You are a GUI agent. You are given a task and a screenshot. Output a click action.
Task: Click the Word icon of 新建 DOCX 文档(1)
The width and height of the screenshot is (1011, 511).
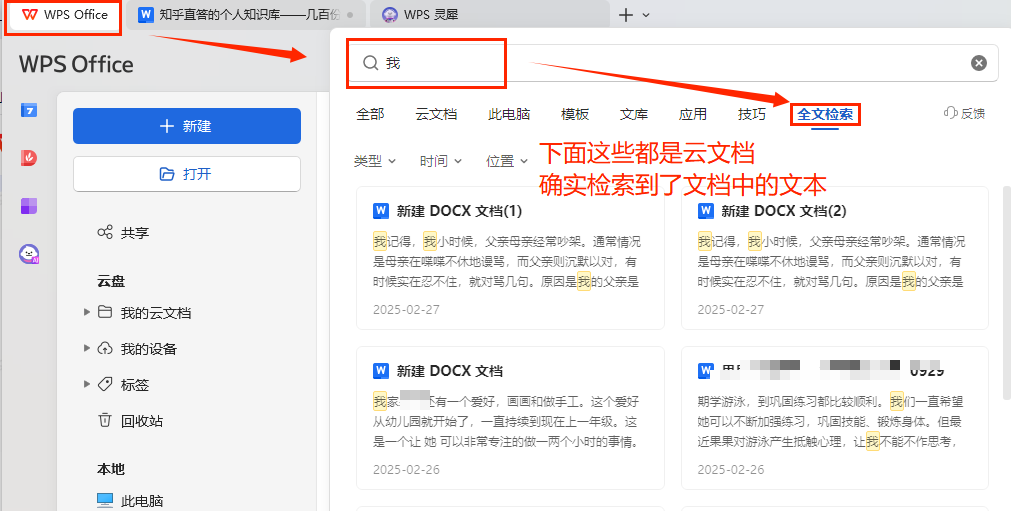(380, 211)
